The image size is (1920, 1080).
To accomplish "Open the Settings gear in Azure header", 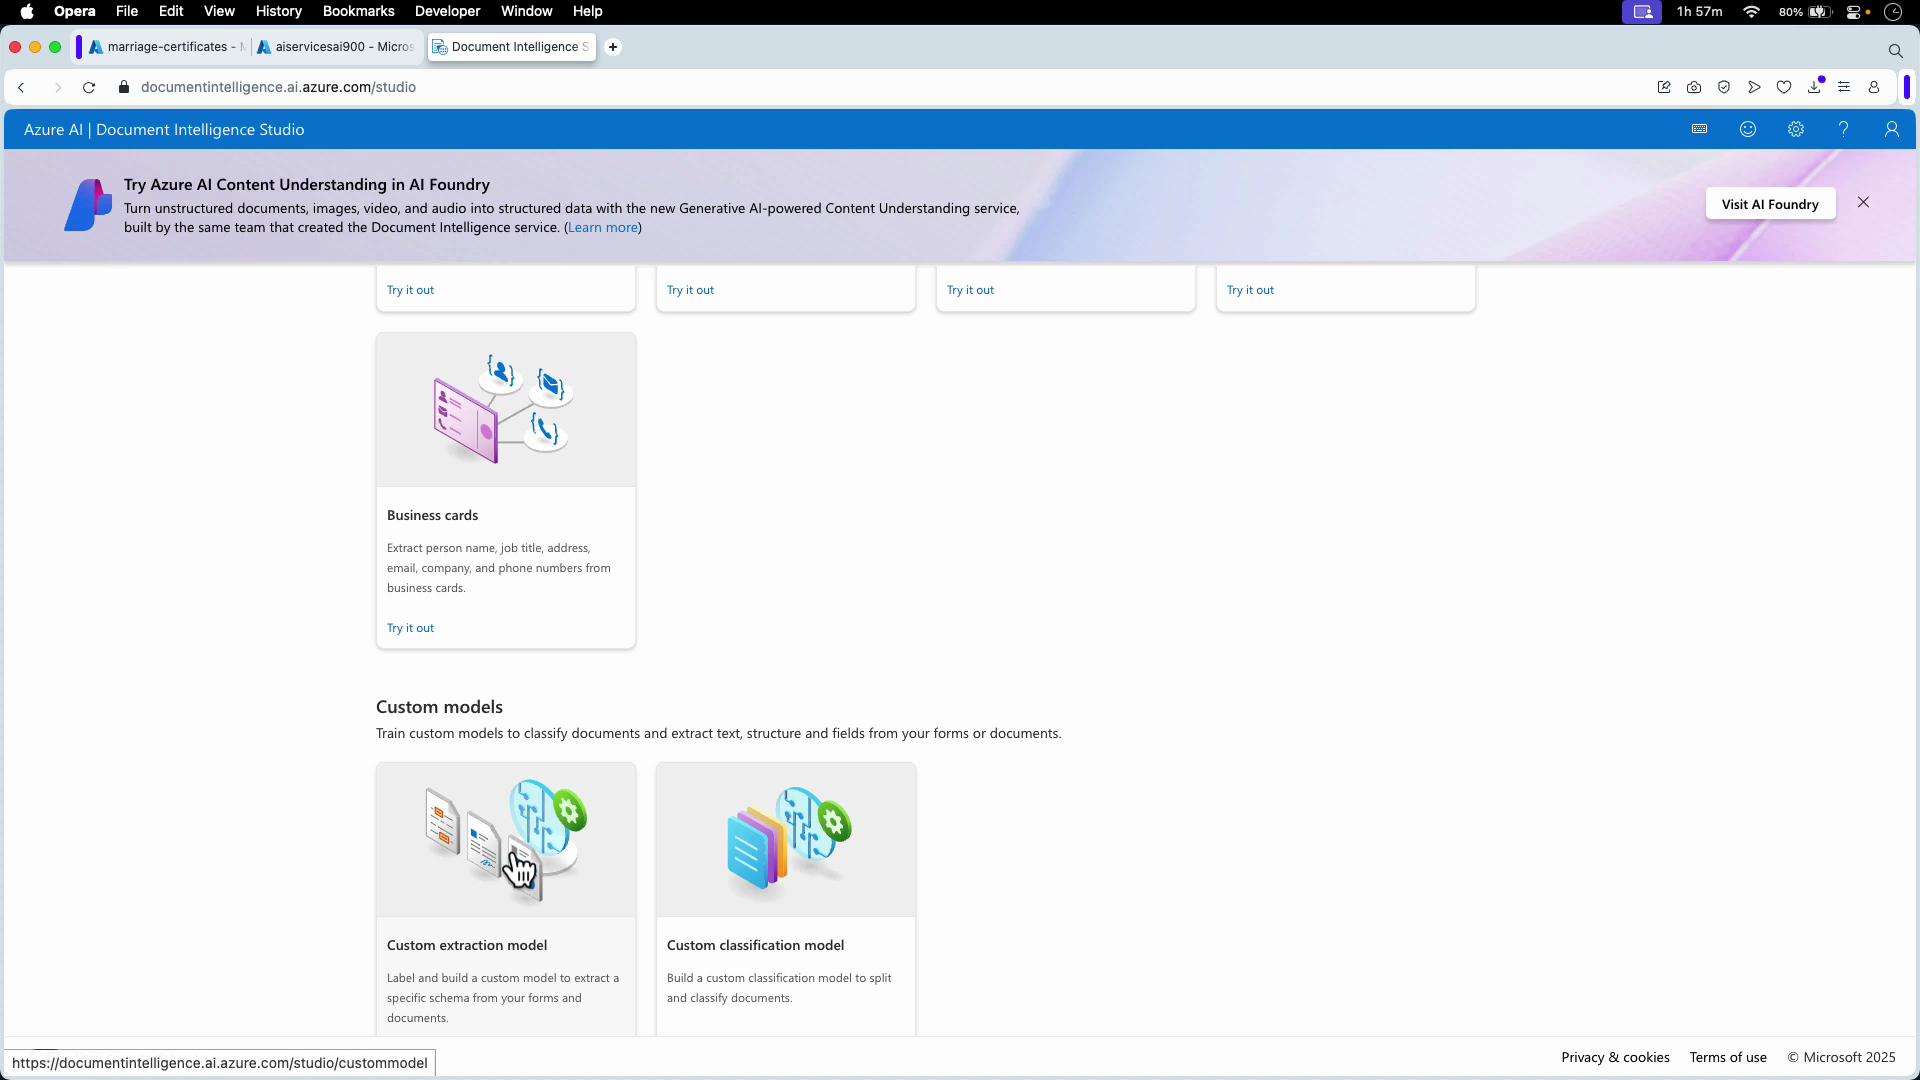I will 1796,130.
